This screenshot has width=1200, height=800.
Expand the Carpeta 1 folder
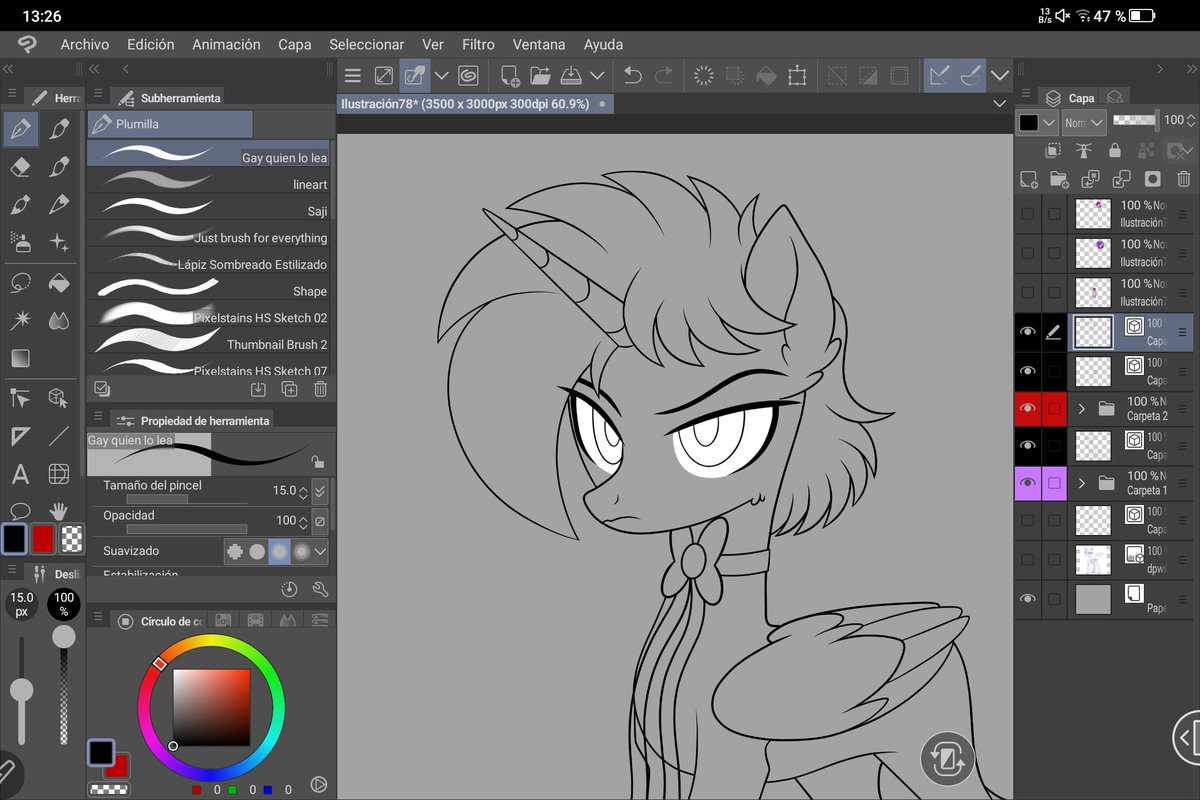point(1081,483)
